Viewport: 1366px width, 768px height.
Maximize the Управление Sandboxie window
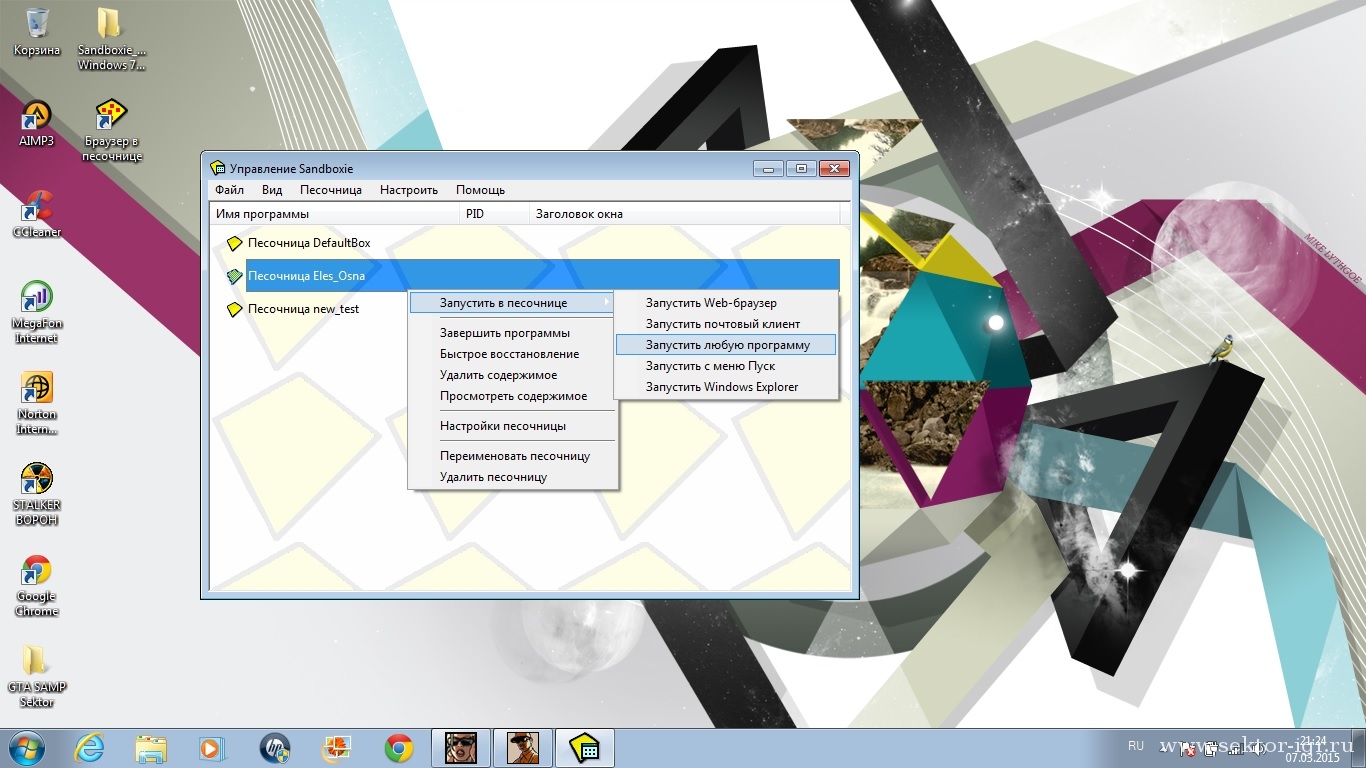801,169
